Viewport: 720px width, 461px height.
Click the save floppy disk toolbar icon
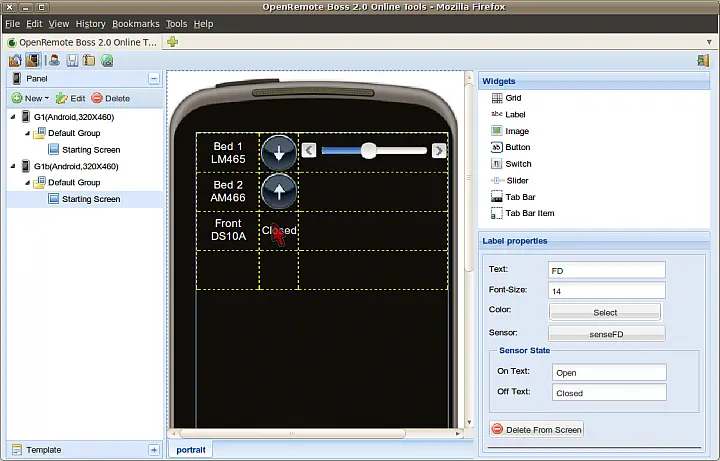(72, 60)
